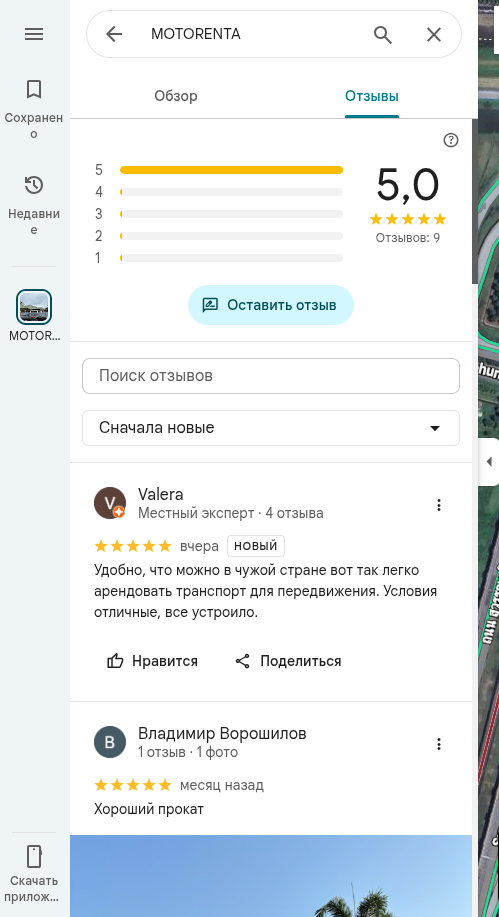Click the reviews panel scrollbar
This screenshot has width=499, height=917.
pos(475,202)
